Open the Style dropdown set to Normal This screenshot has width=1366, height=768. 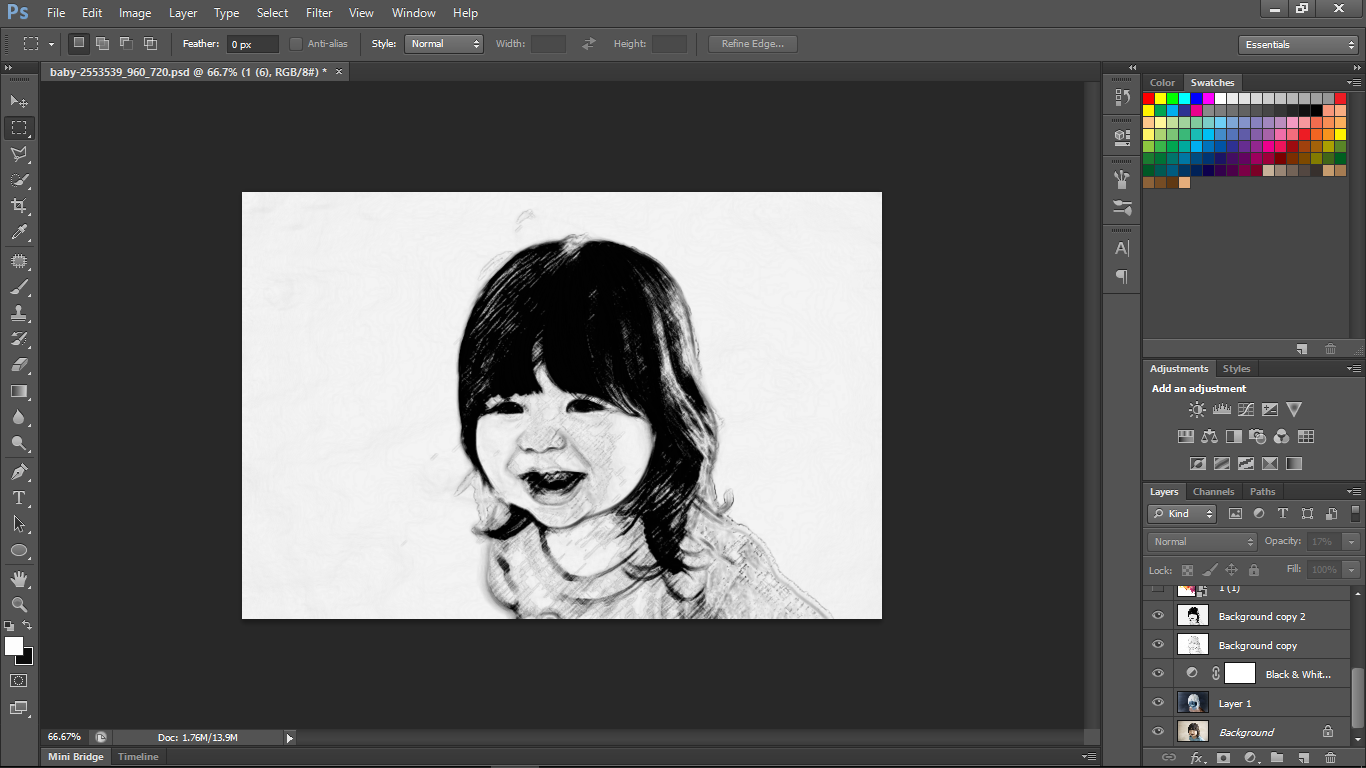444,44
